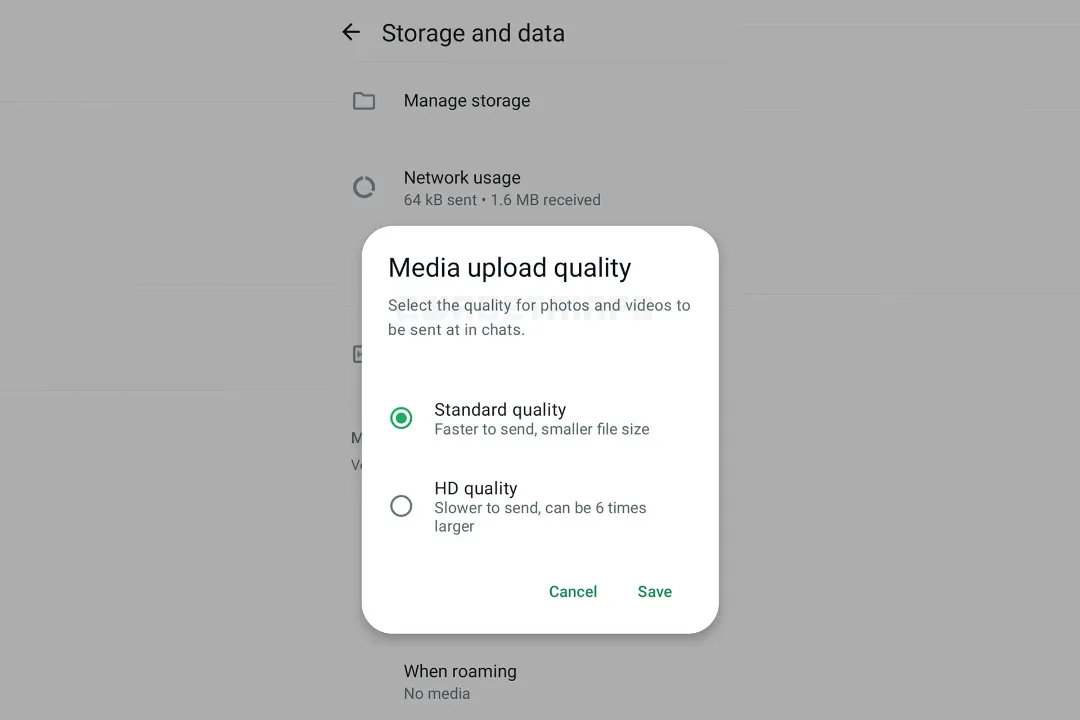The image size is (1080, 720).
Task: Open the Network usage entry
Action: click(x=462, y=178)
